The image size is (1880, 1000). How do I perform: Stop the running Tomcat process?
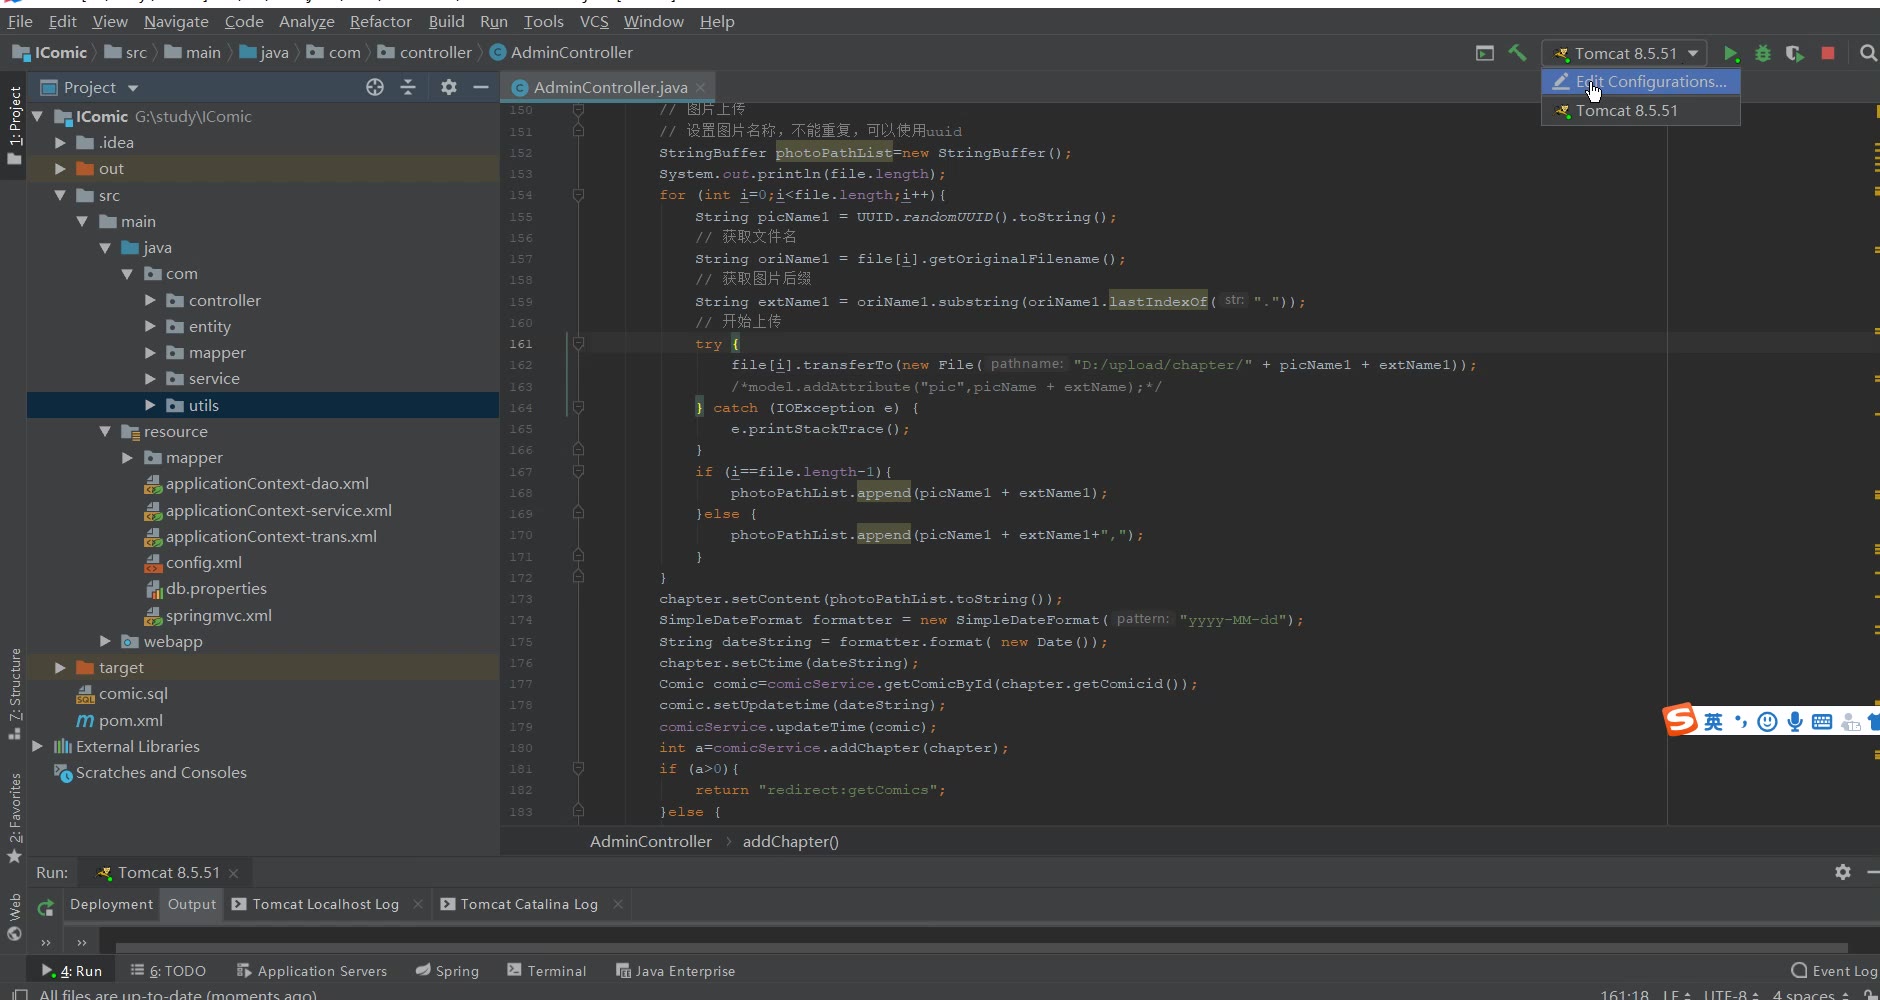coord(1828,54)
